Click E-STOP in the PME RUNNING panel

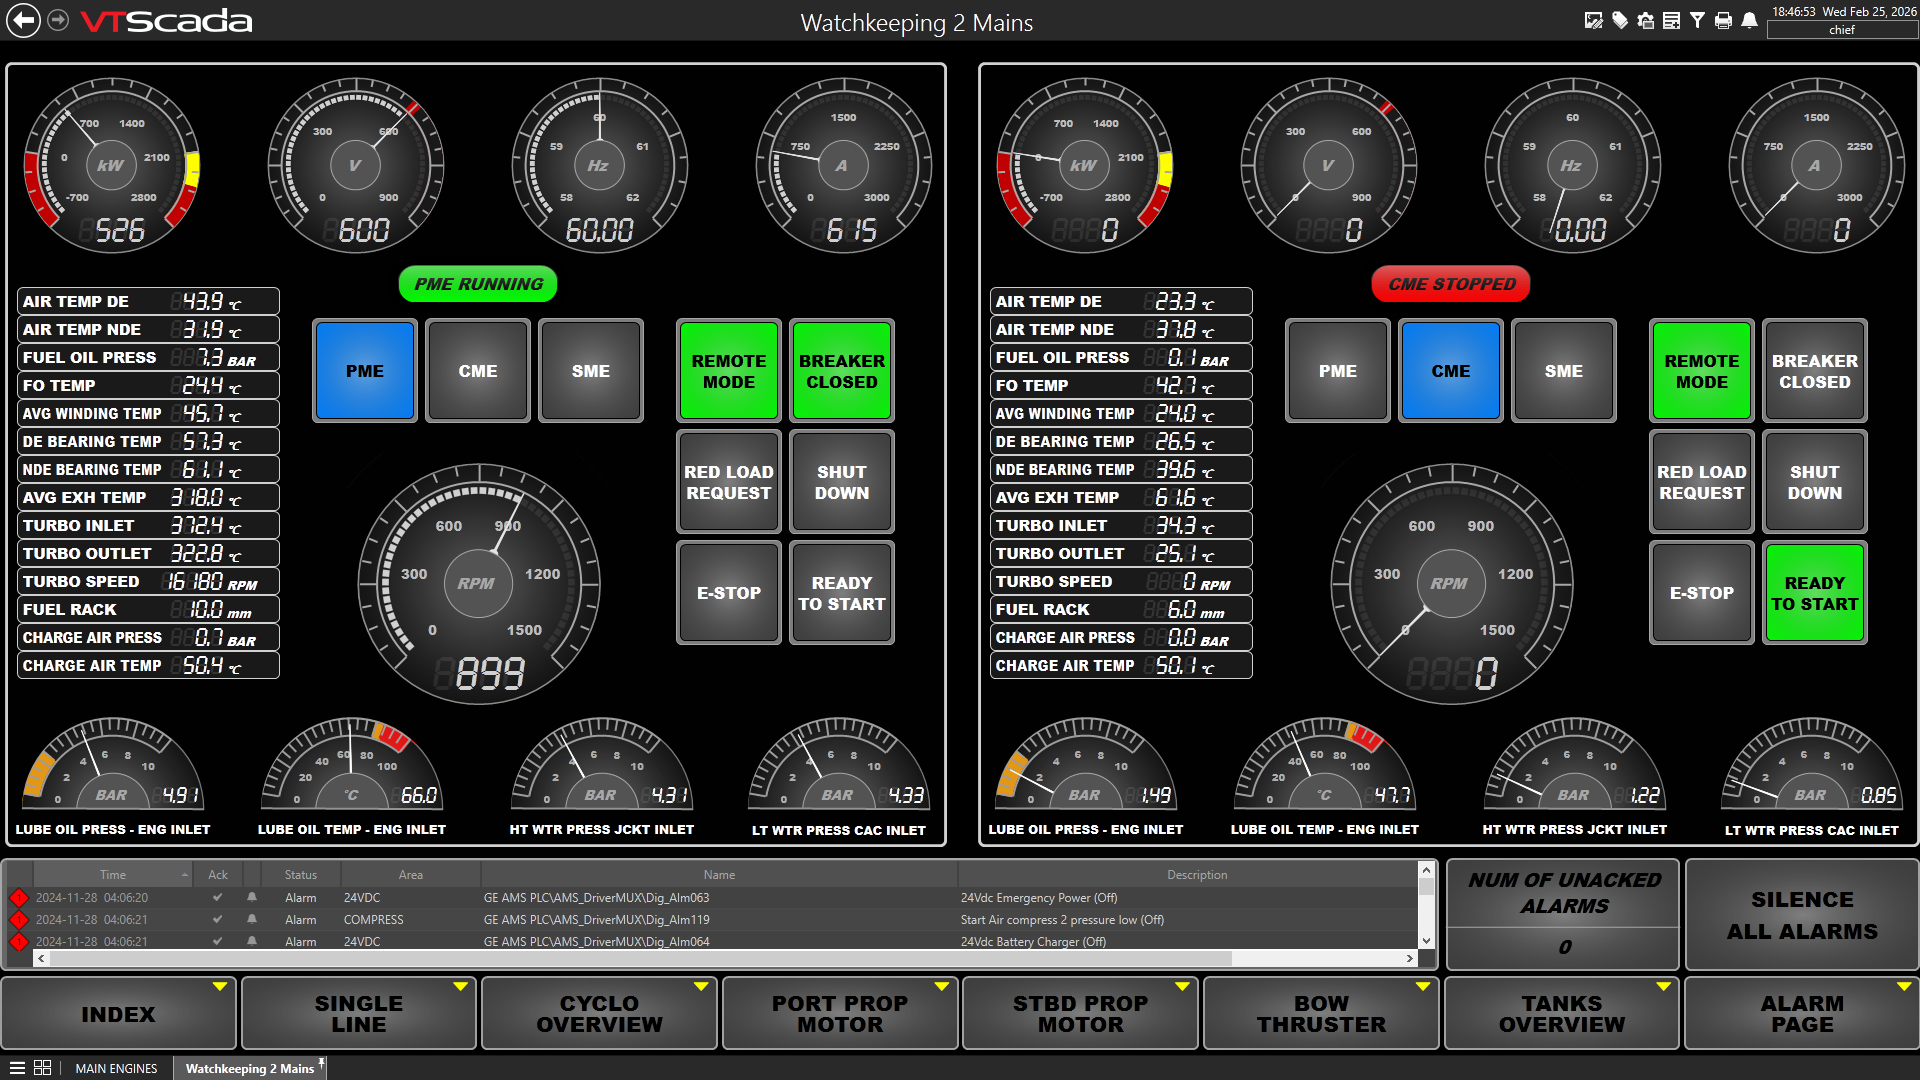click(729, 593)
